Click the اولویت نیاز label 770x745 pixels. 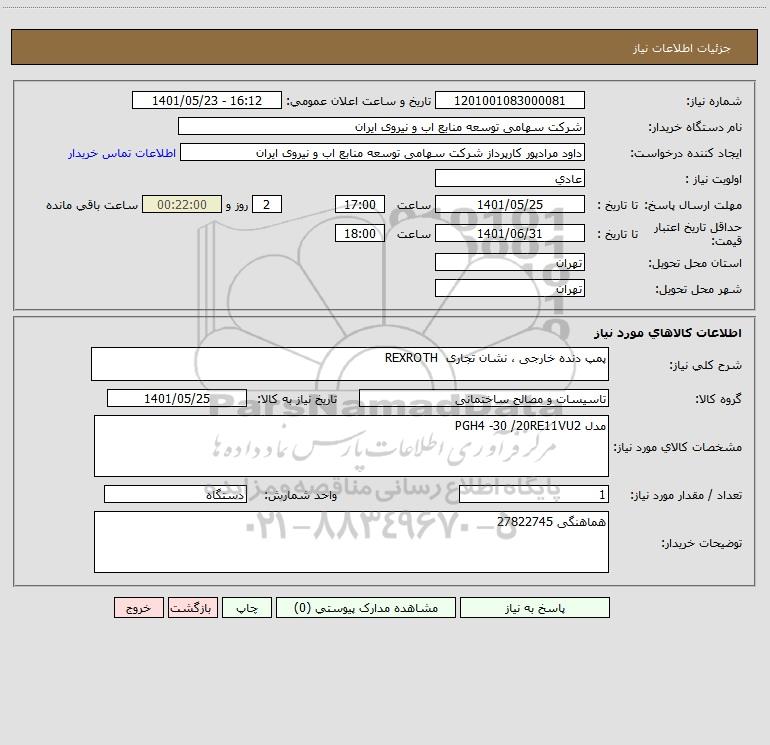[714, 180]
